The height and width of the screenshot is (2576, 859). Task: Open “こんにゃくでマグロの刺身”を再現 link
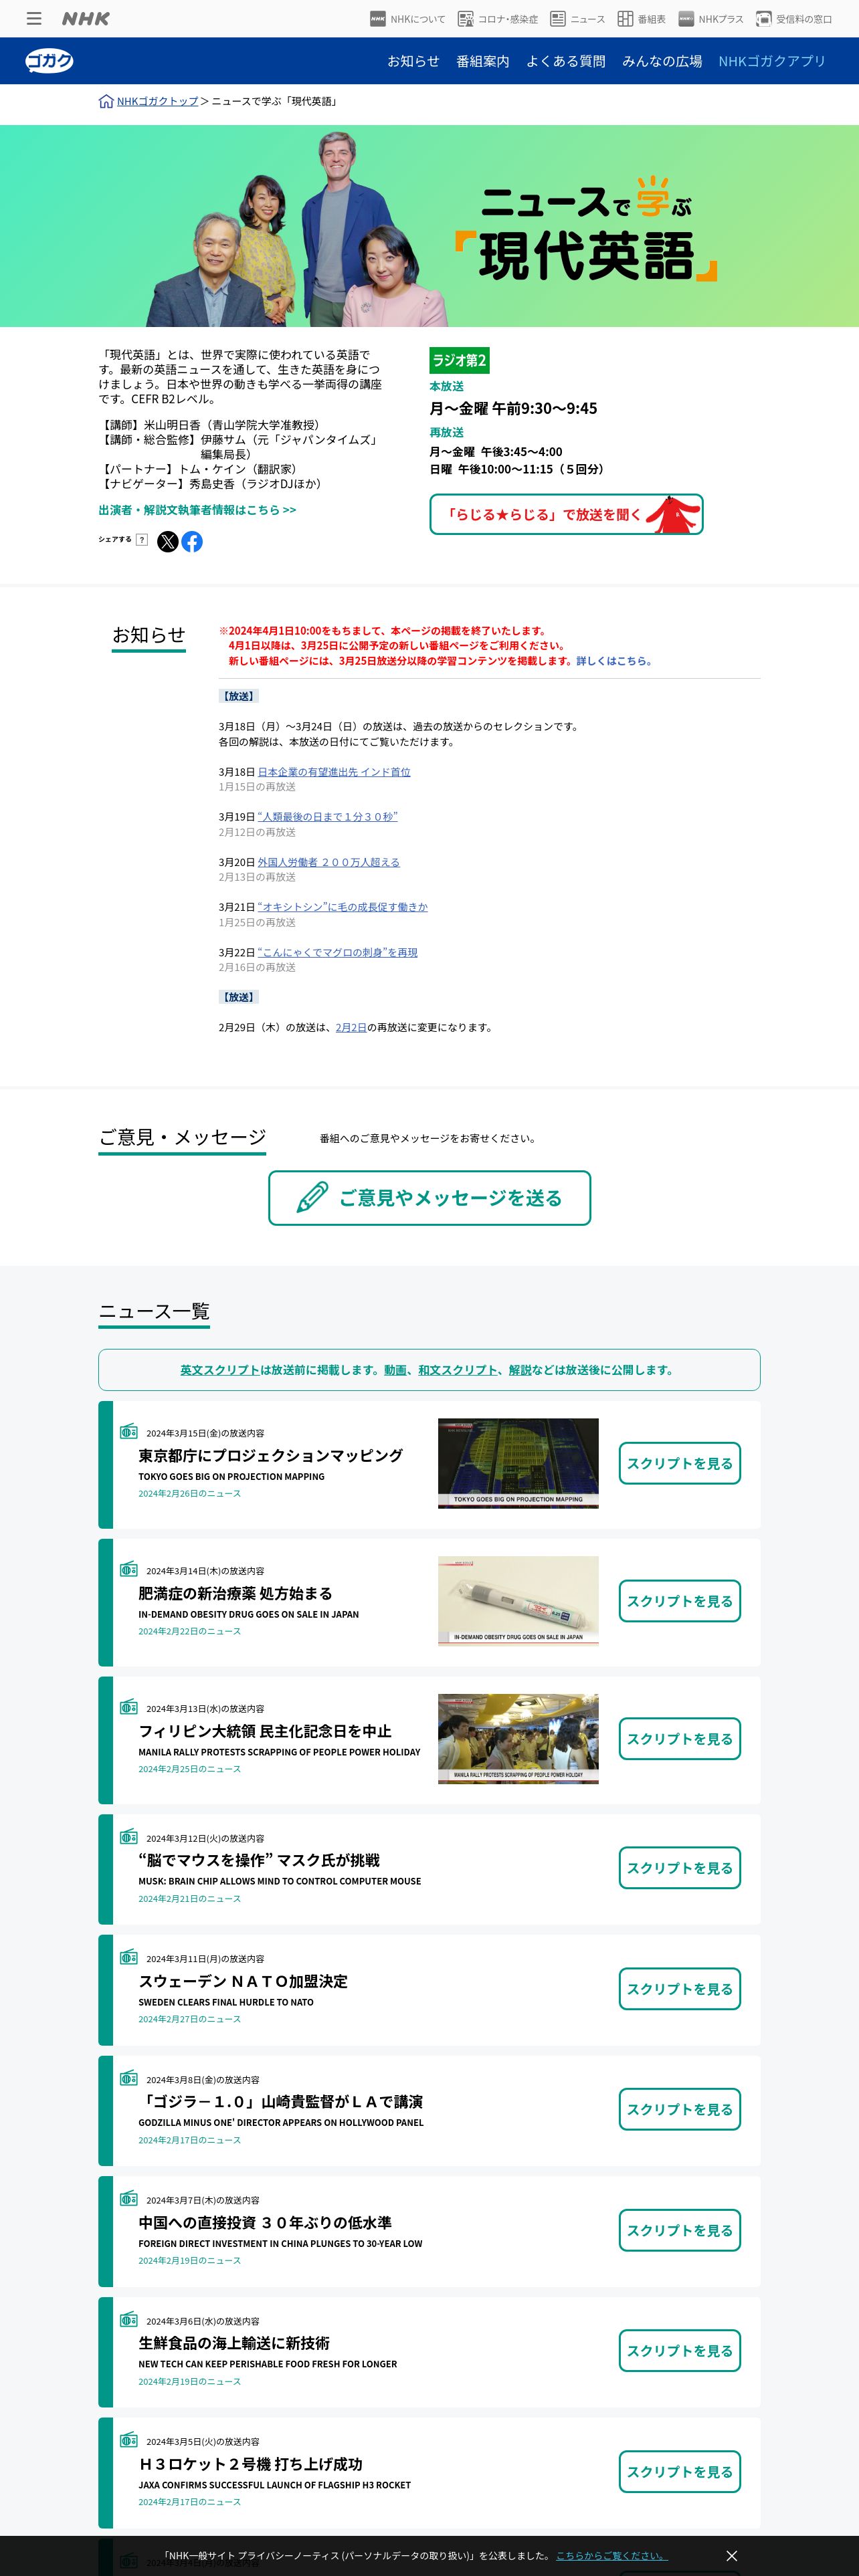pyautogui.click(x=337, y=952)
